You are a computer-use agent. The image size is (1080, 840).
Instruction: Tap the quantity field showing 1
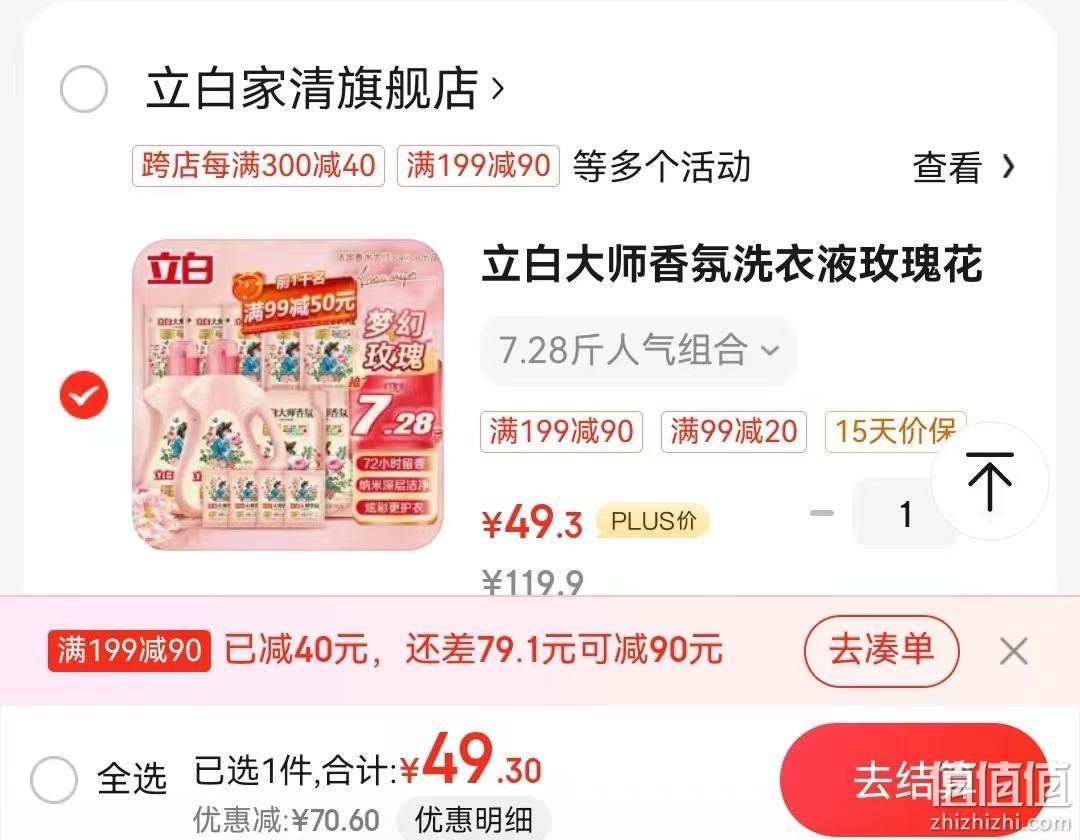pyautogui.click(x=904, y=514)
